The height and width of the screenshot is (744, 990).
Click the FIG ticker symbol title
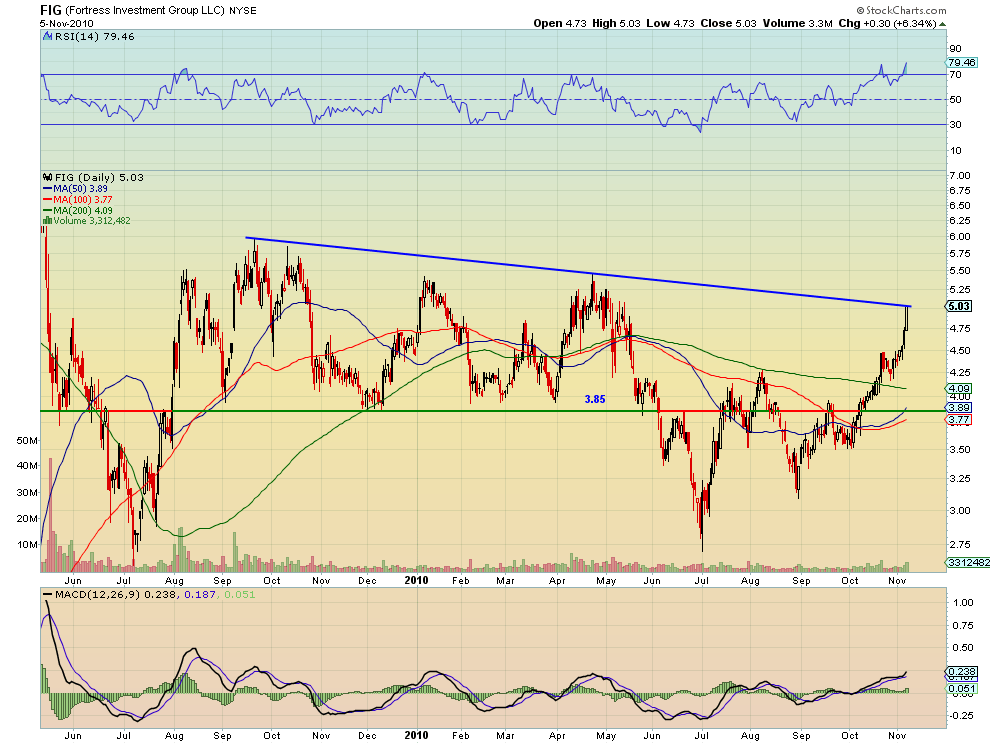51,10
